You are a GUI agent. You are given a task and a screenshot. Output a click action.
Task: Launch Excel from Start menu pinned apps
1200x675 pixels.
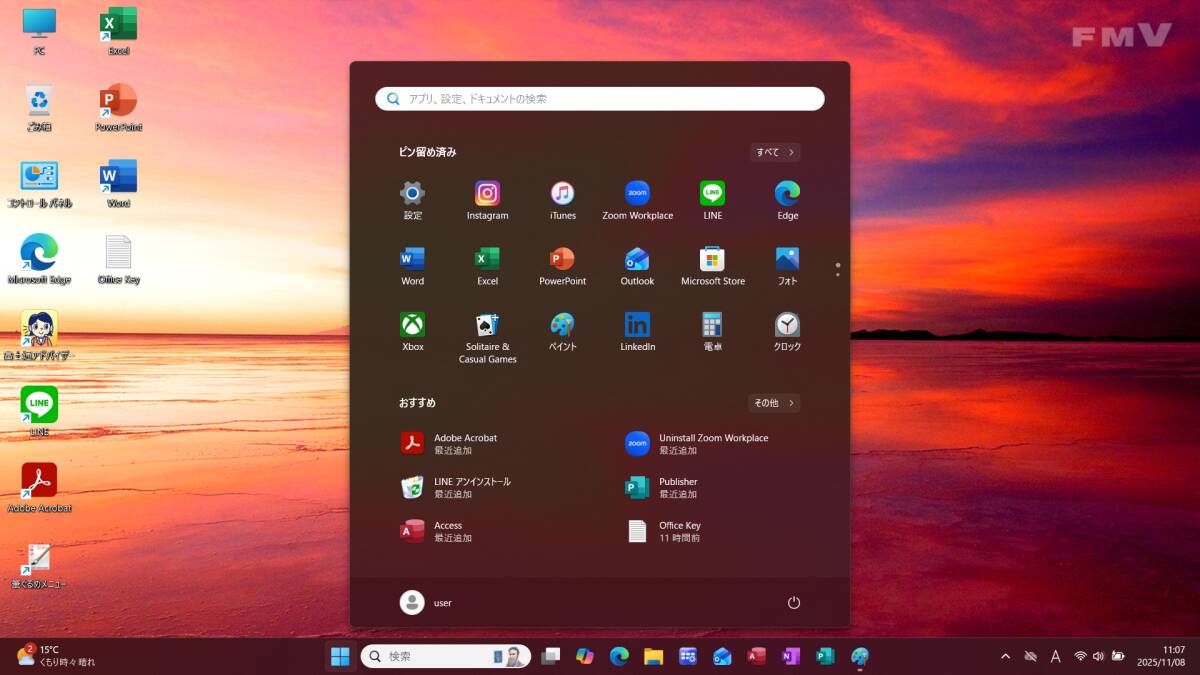pos(487,266)
